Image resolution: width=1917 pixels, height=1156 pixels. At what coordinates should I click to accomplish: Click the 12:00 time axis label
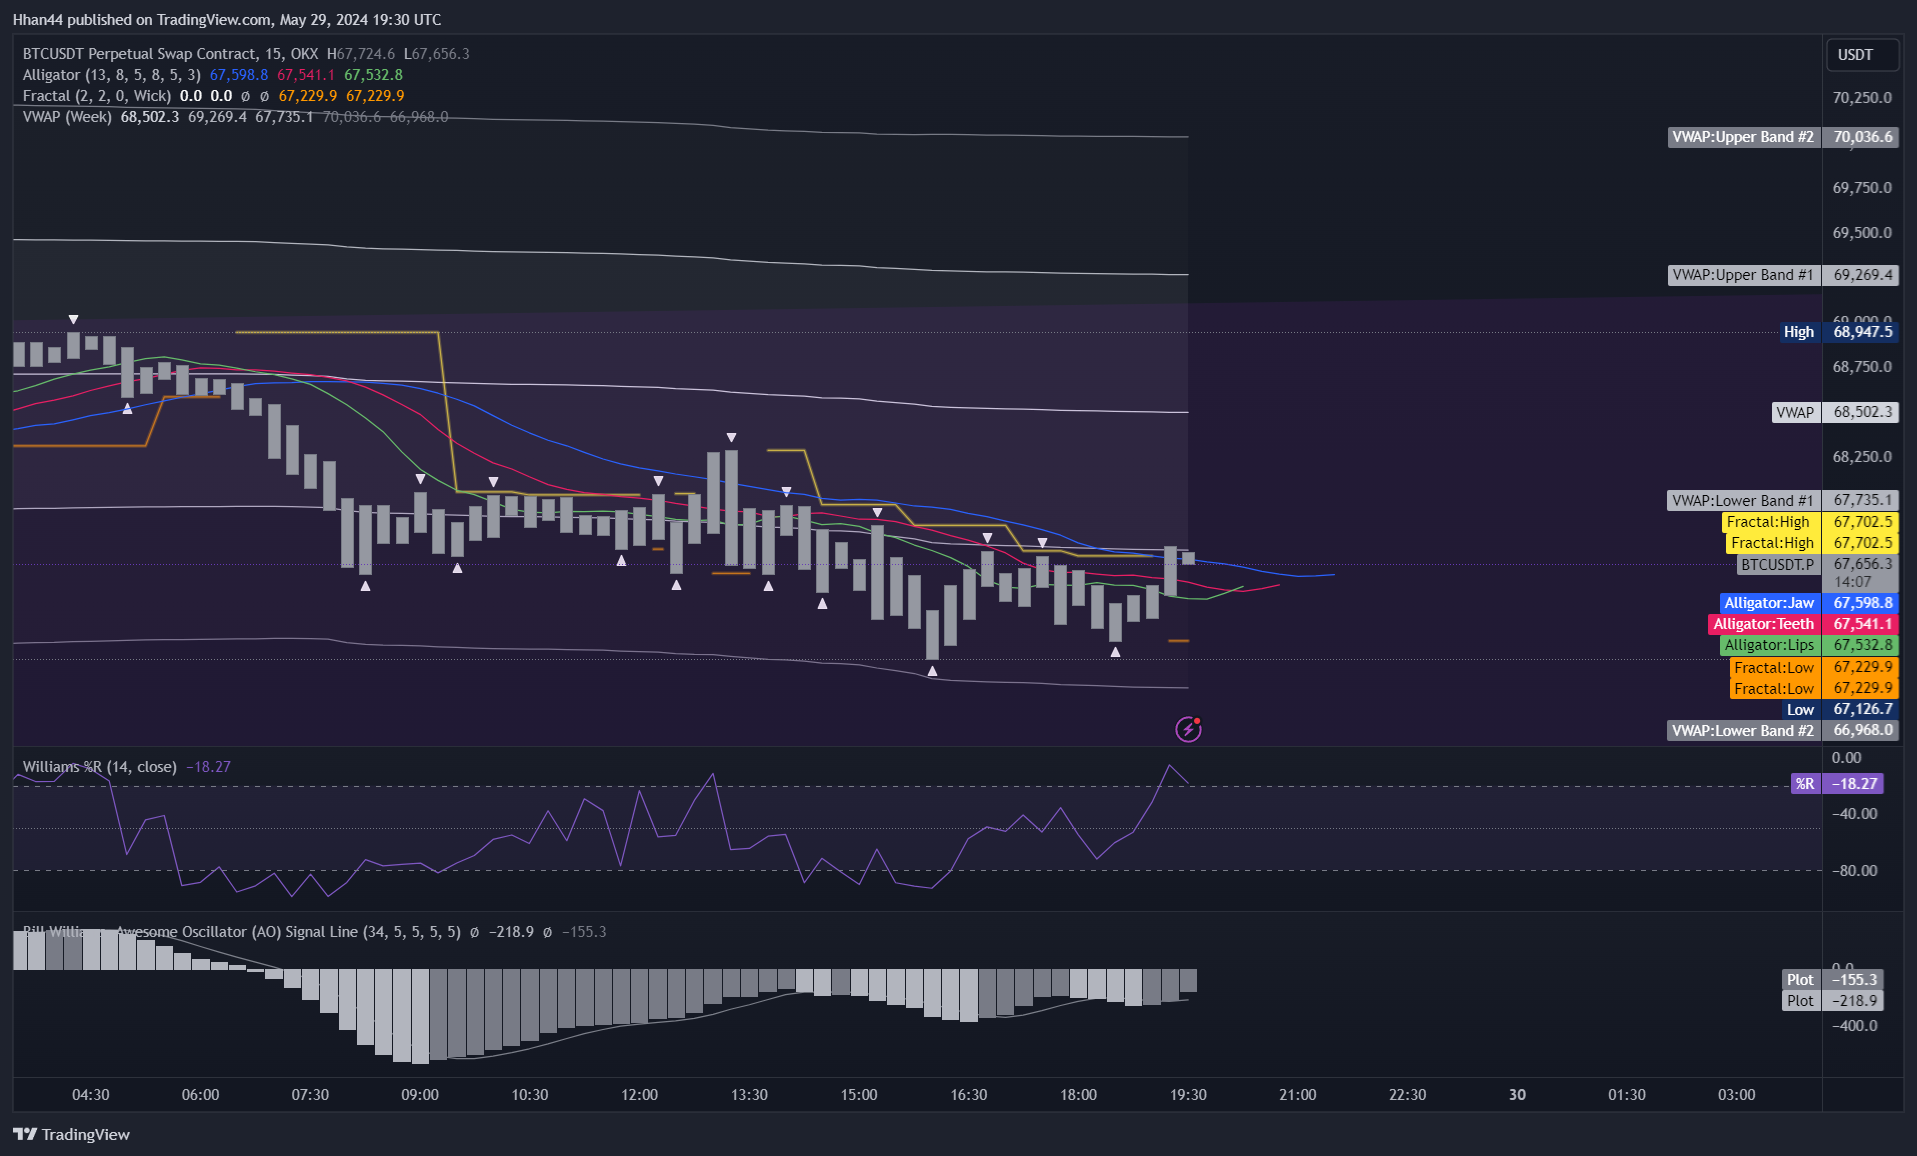tap(639, 1095)
